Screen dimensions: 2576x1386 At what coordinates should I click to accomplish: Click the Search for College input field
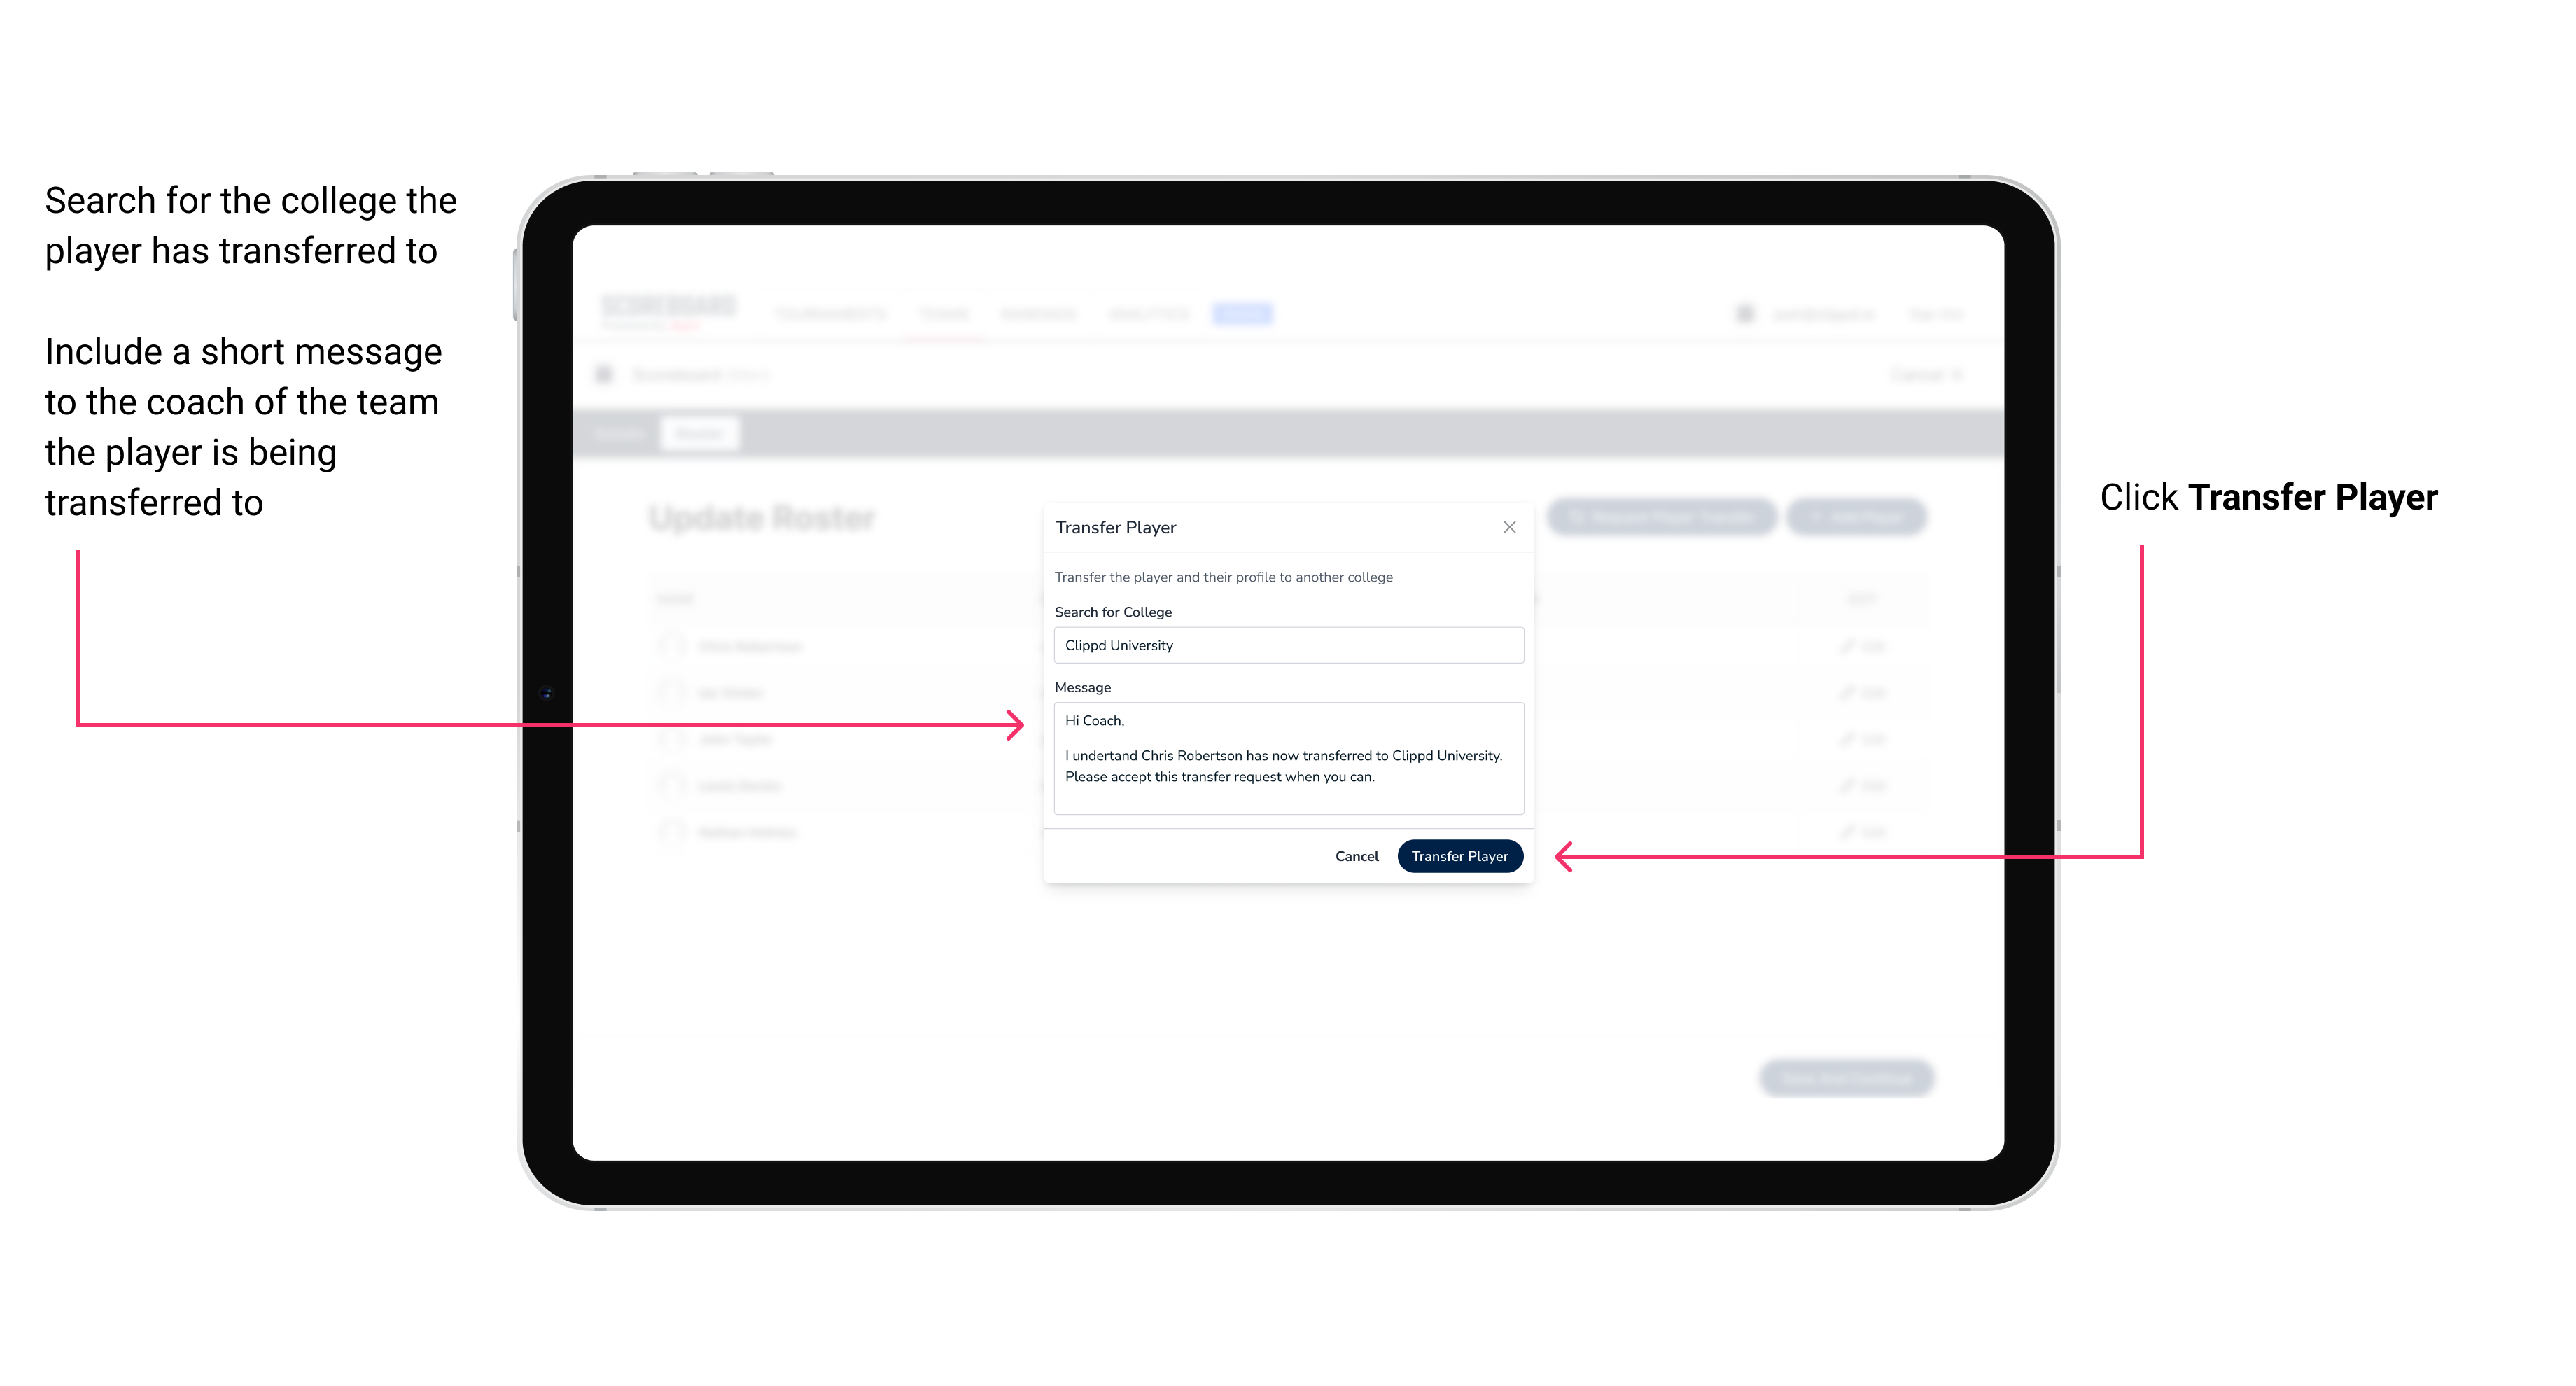coord(1284,645)
